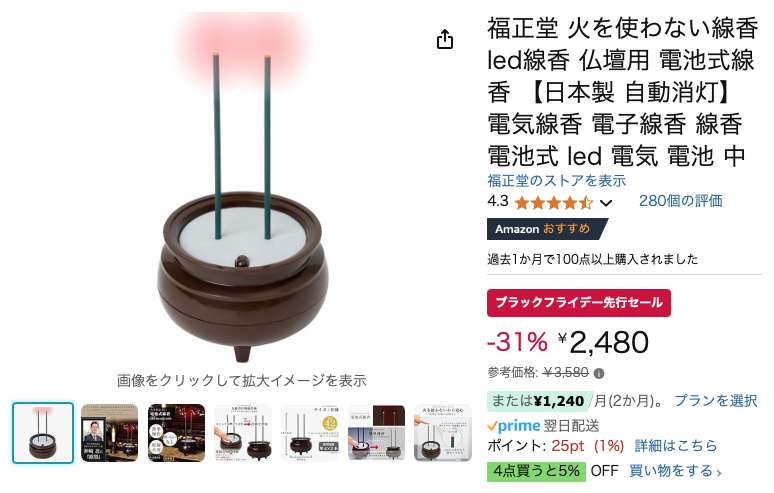This screenshot has width=774, height=493.
Task: Click the prime logo near 翌日配送
Action: pos(513,425)
